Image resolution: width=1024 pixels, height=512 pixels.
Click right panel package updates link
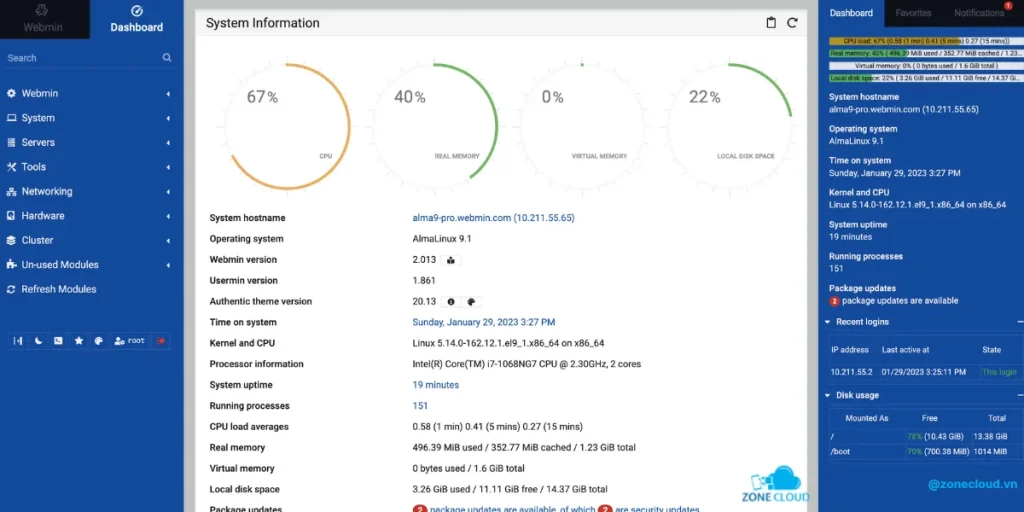pos(900,301)
